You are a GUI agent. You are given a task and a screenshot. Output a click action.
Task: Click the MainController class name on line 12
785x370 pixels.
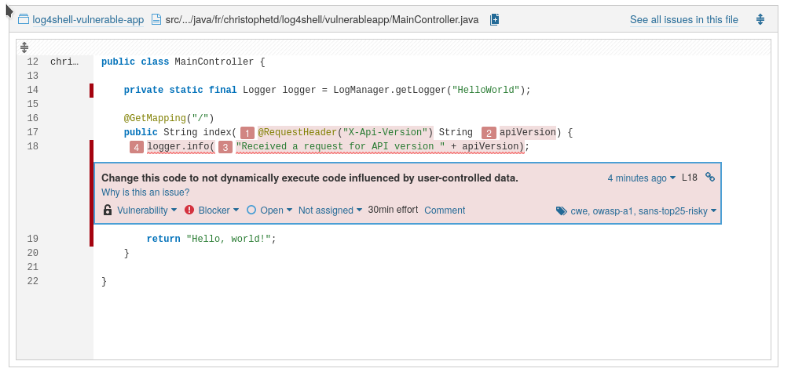[214, 62]
